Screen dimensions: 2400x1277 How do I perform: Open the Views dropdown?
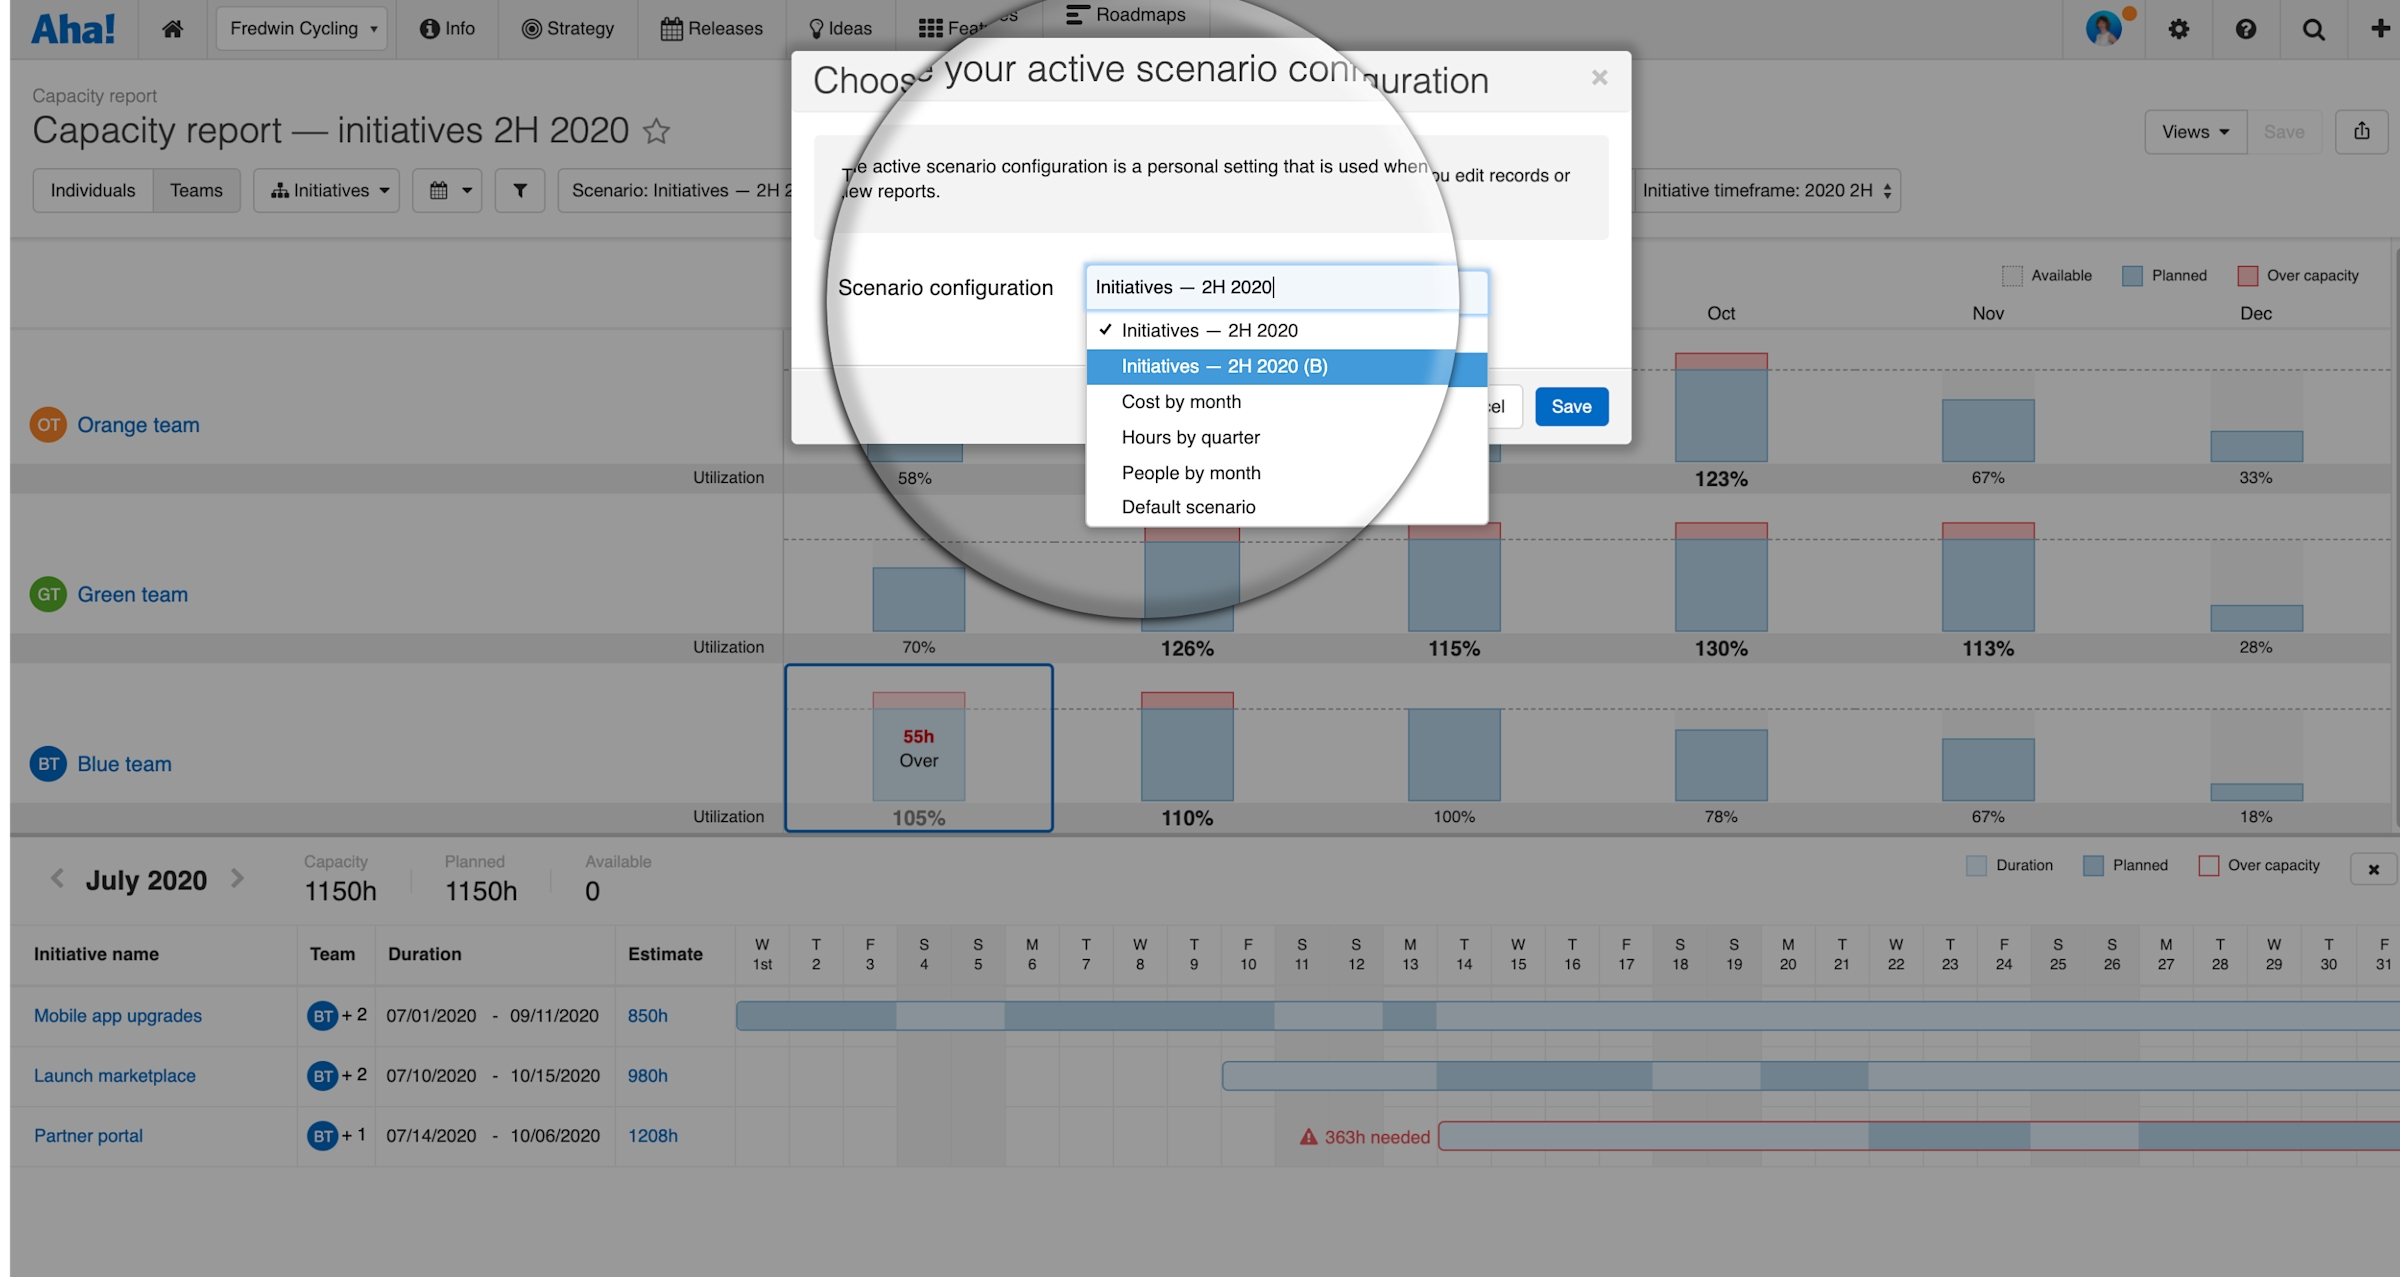point(2194,131)
